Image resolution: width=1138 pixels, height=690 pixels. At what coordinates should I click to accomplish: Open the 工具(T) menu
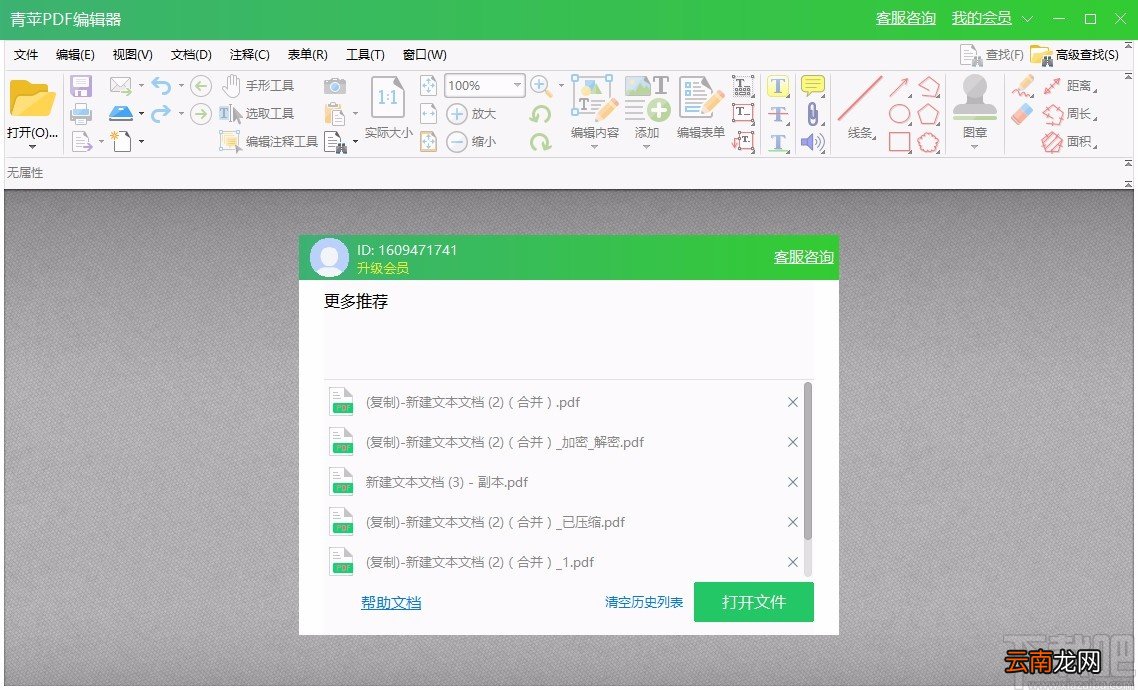[x=365, y=54]
